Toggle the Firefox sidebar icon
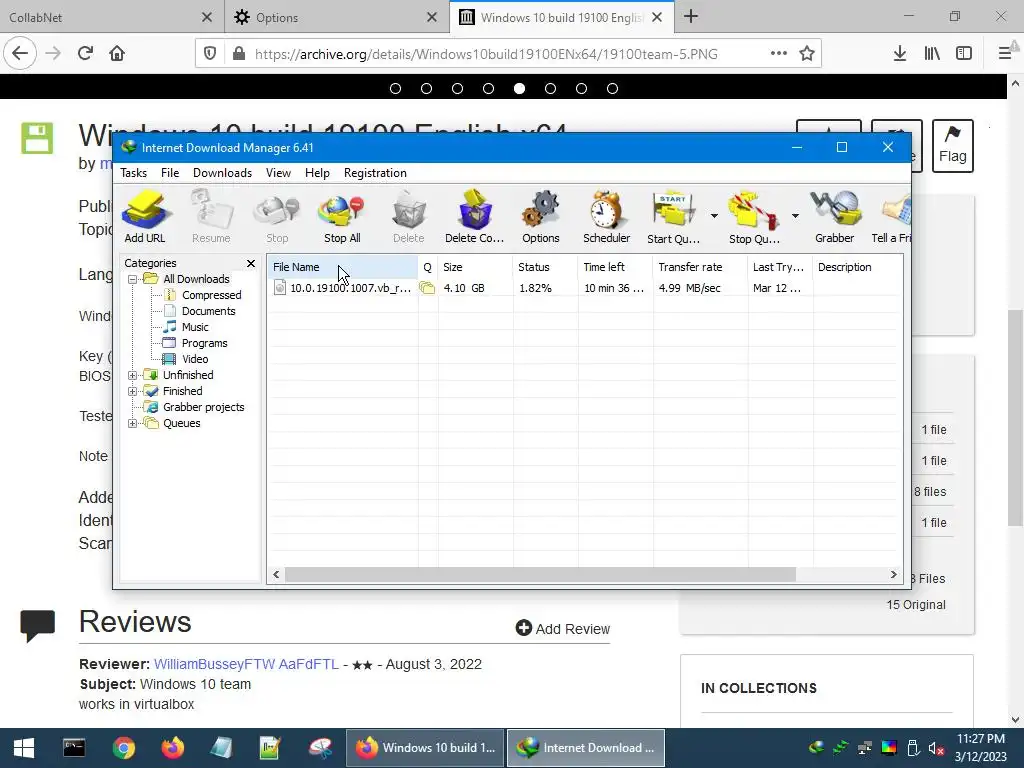This screenshot has width=1024, height=768. (x=964, y=54)
